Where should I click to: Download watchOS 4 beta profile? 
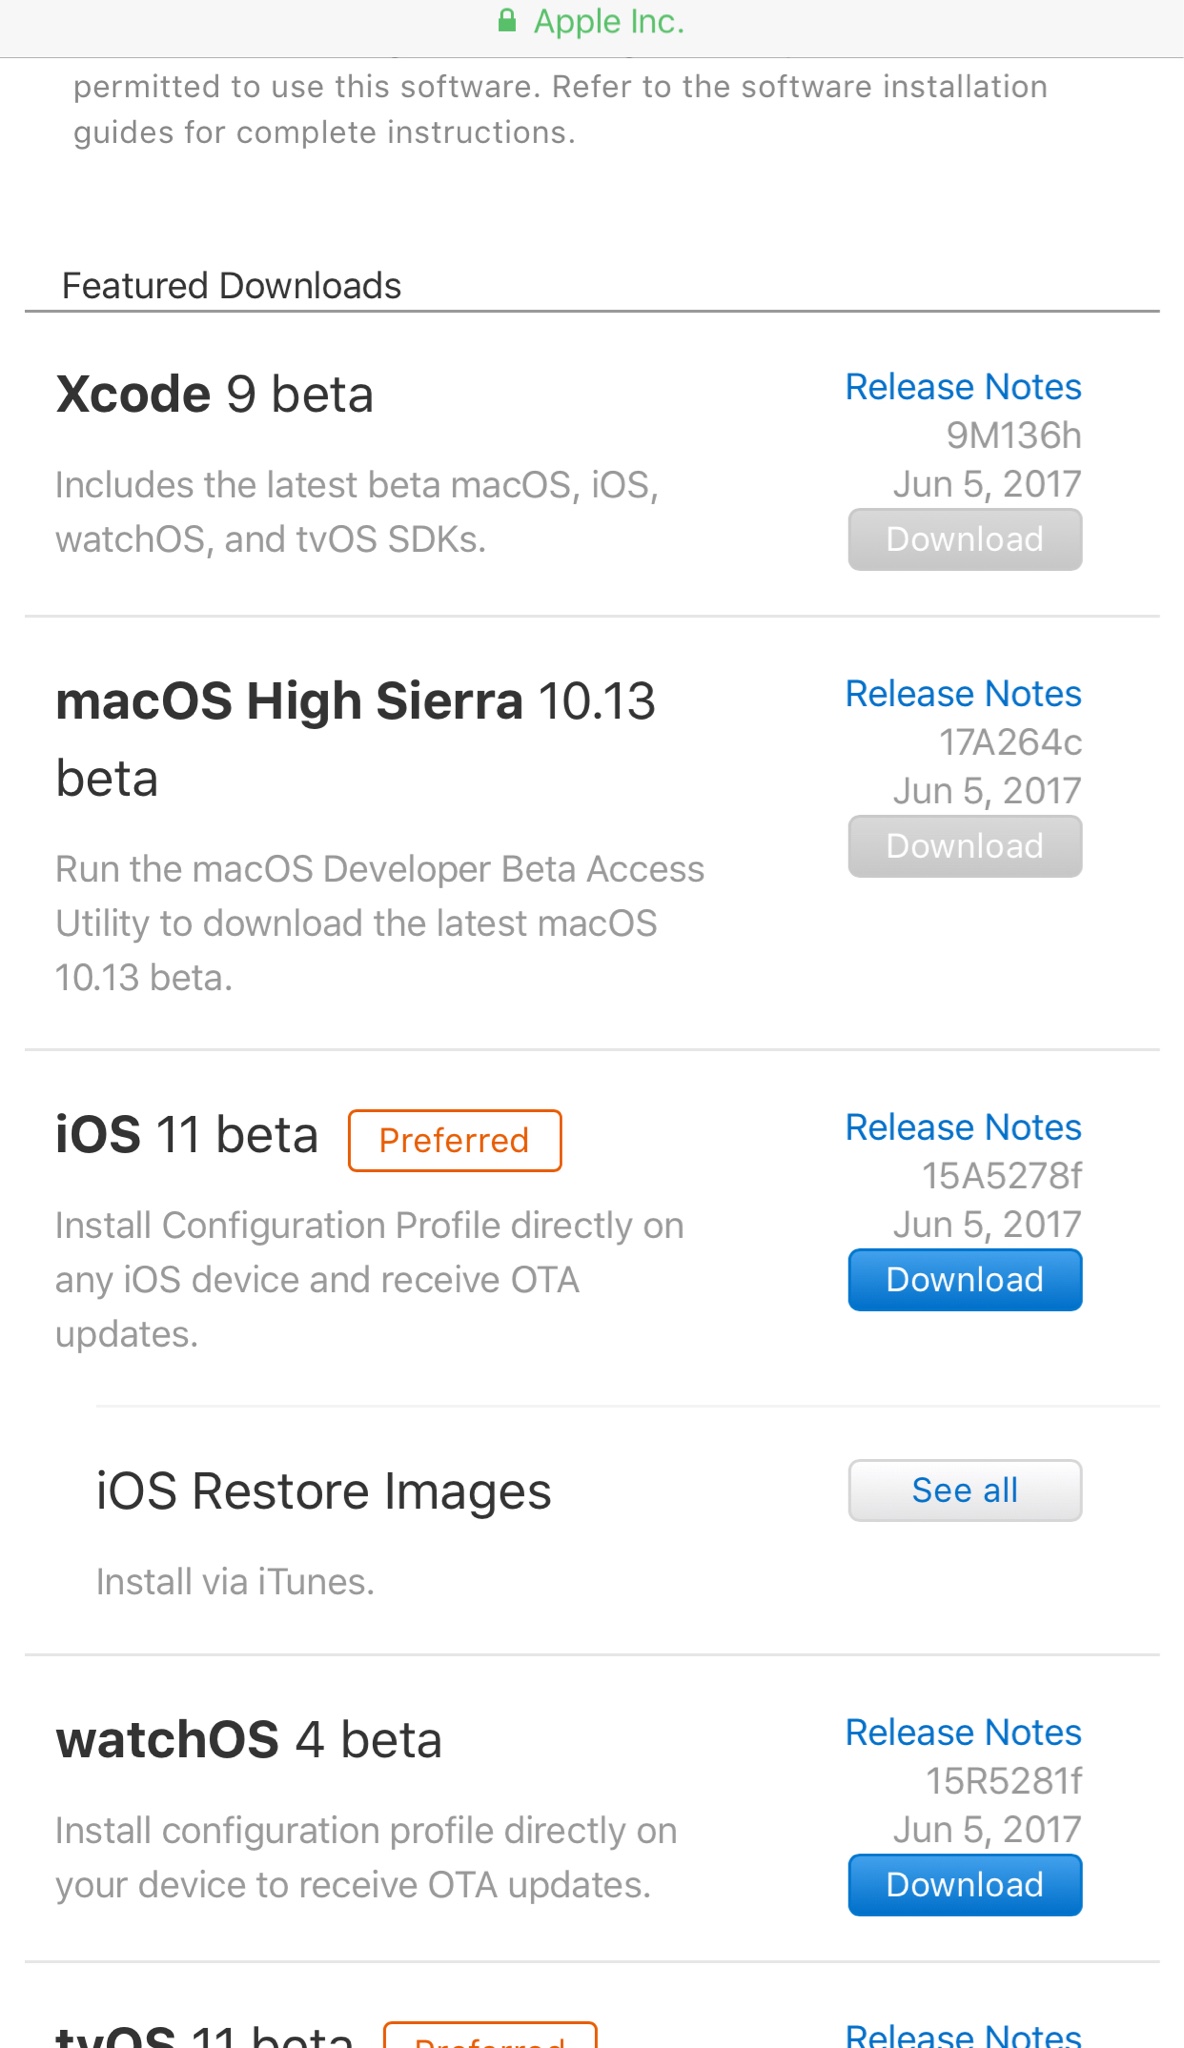(x=964, y=1884)
